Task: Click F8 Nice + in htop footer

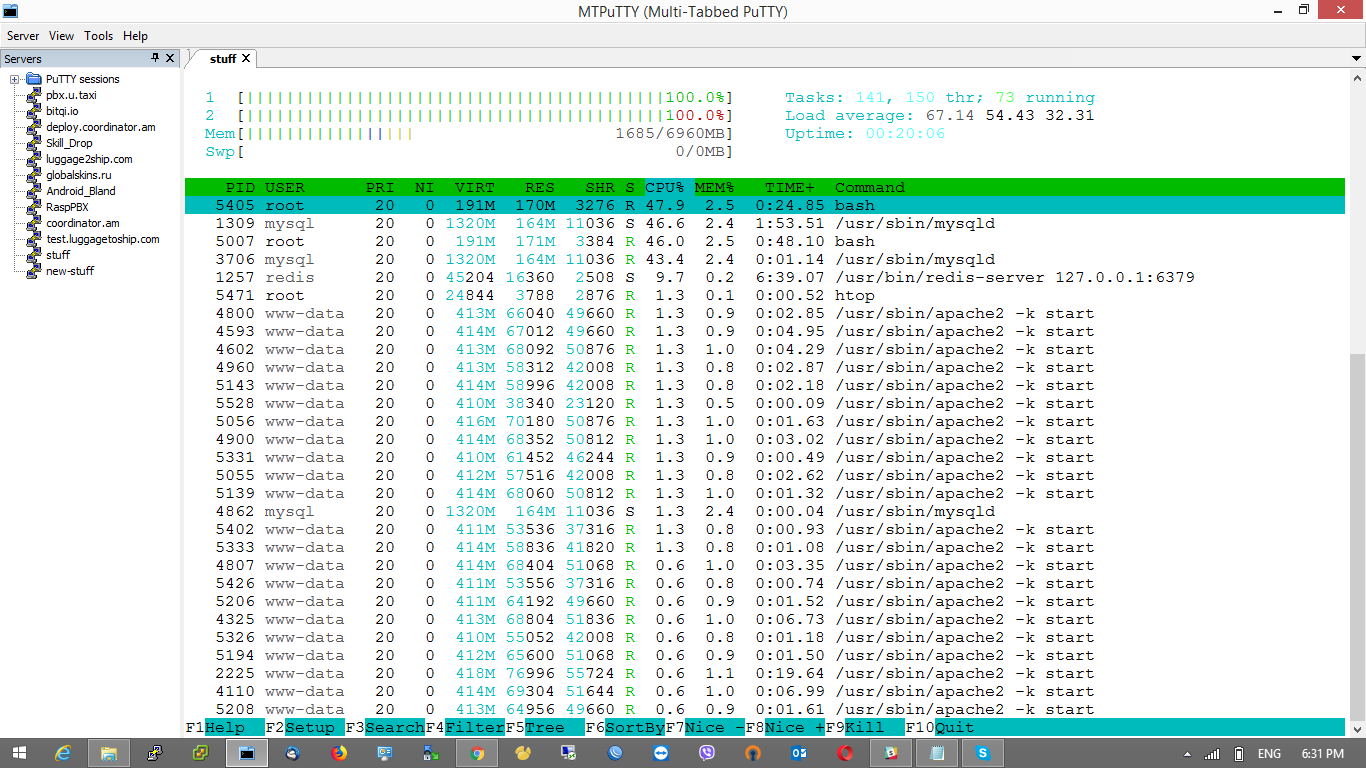Action: click(x=785, y=727)
